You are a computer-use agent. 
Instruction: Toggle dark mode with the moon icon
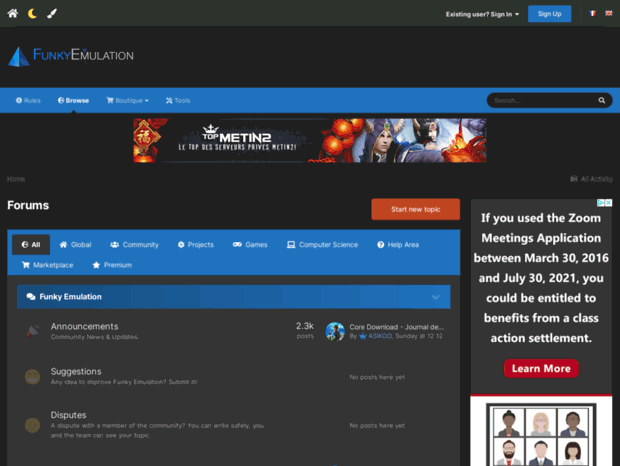click(32, 14)
